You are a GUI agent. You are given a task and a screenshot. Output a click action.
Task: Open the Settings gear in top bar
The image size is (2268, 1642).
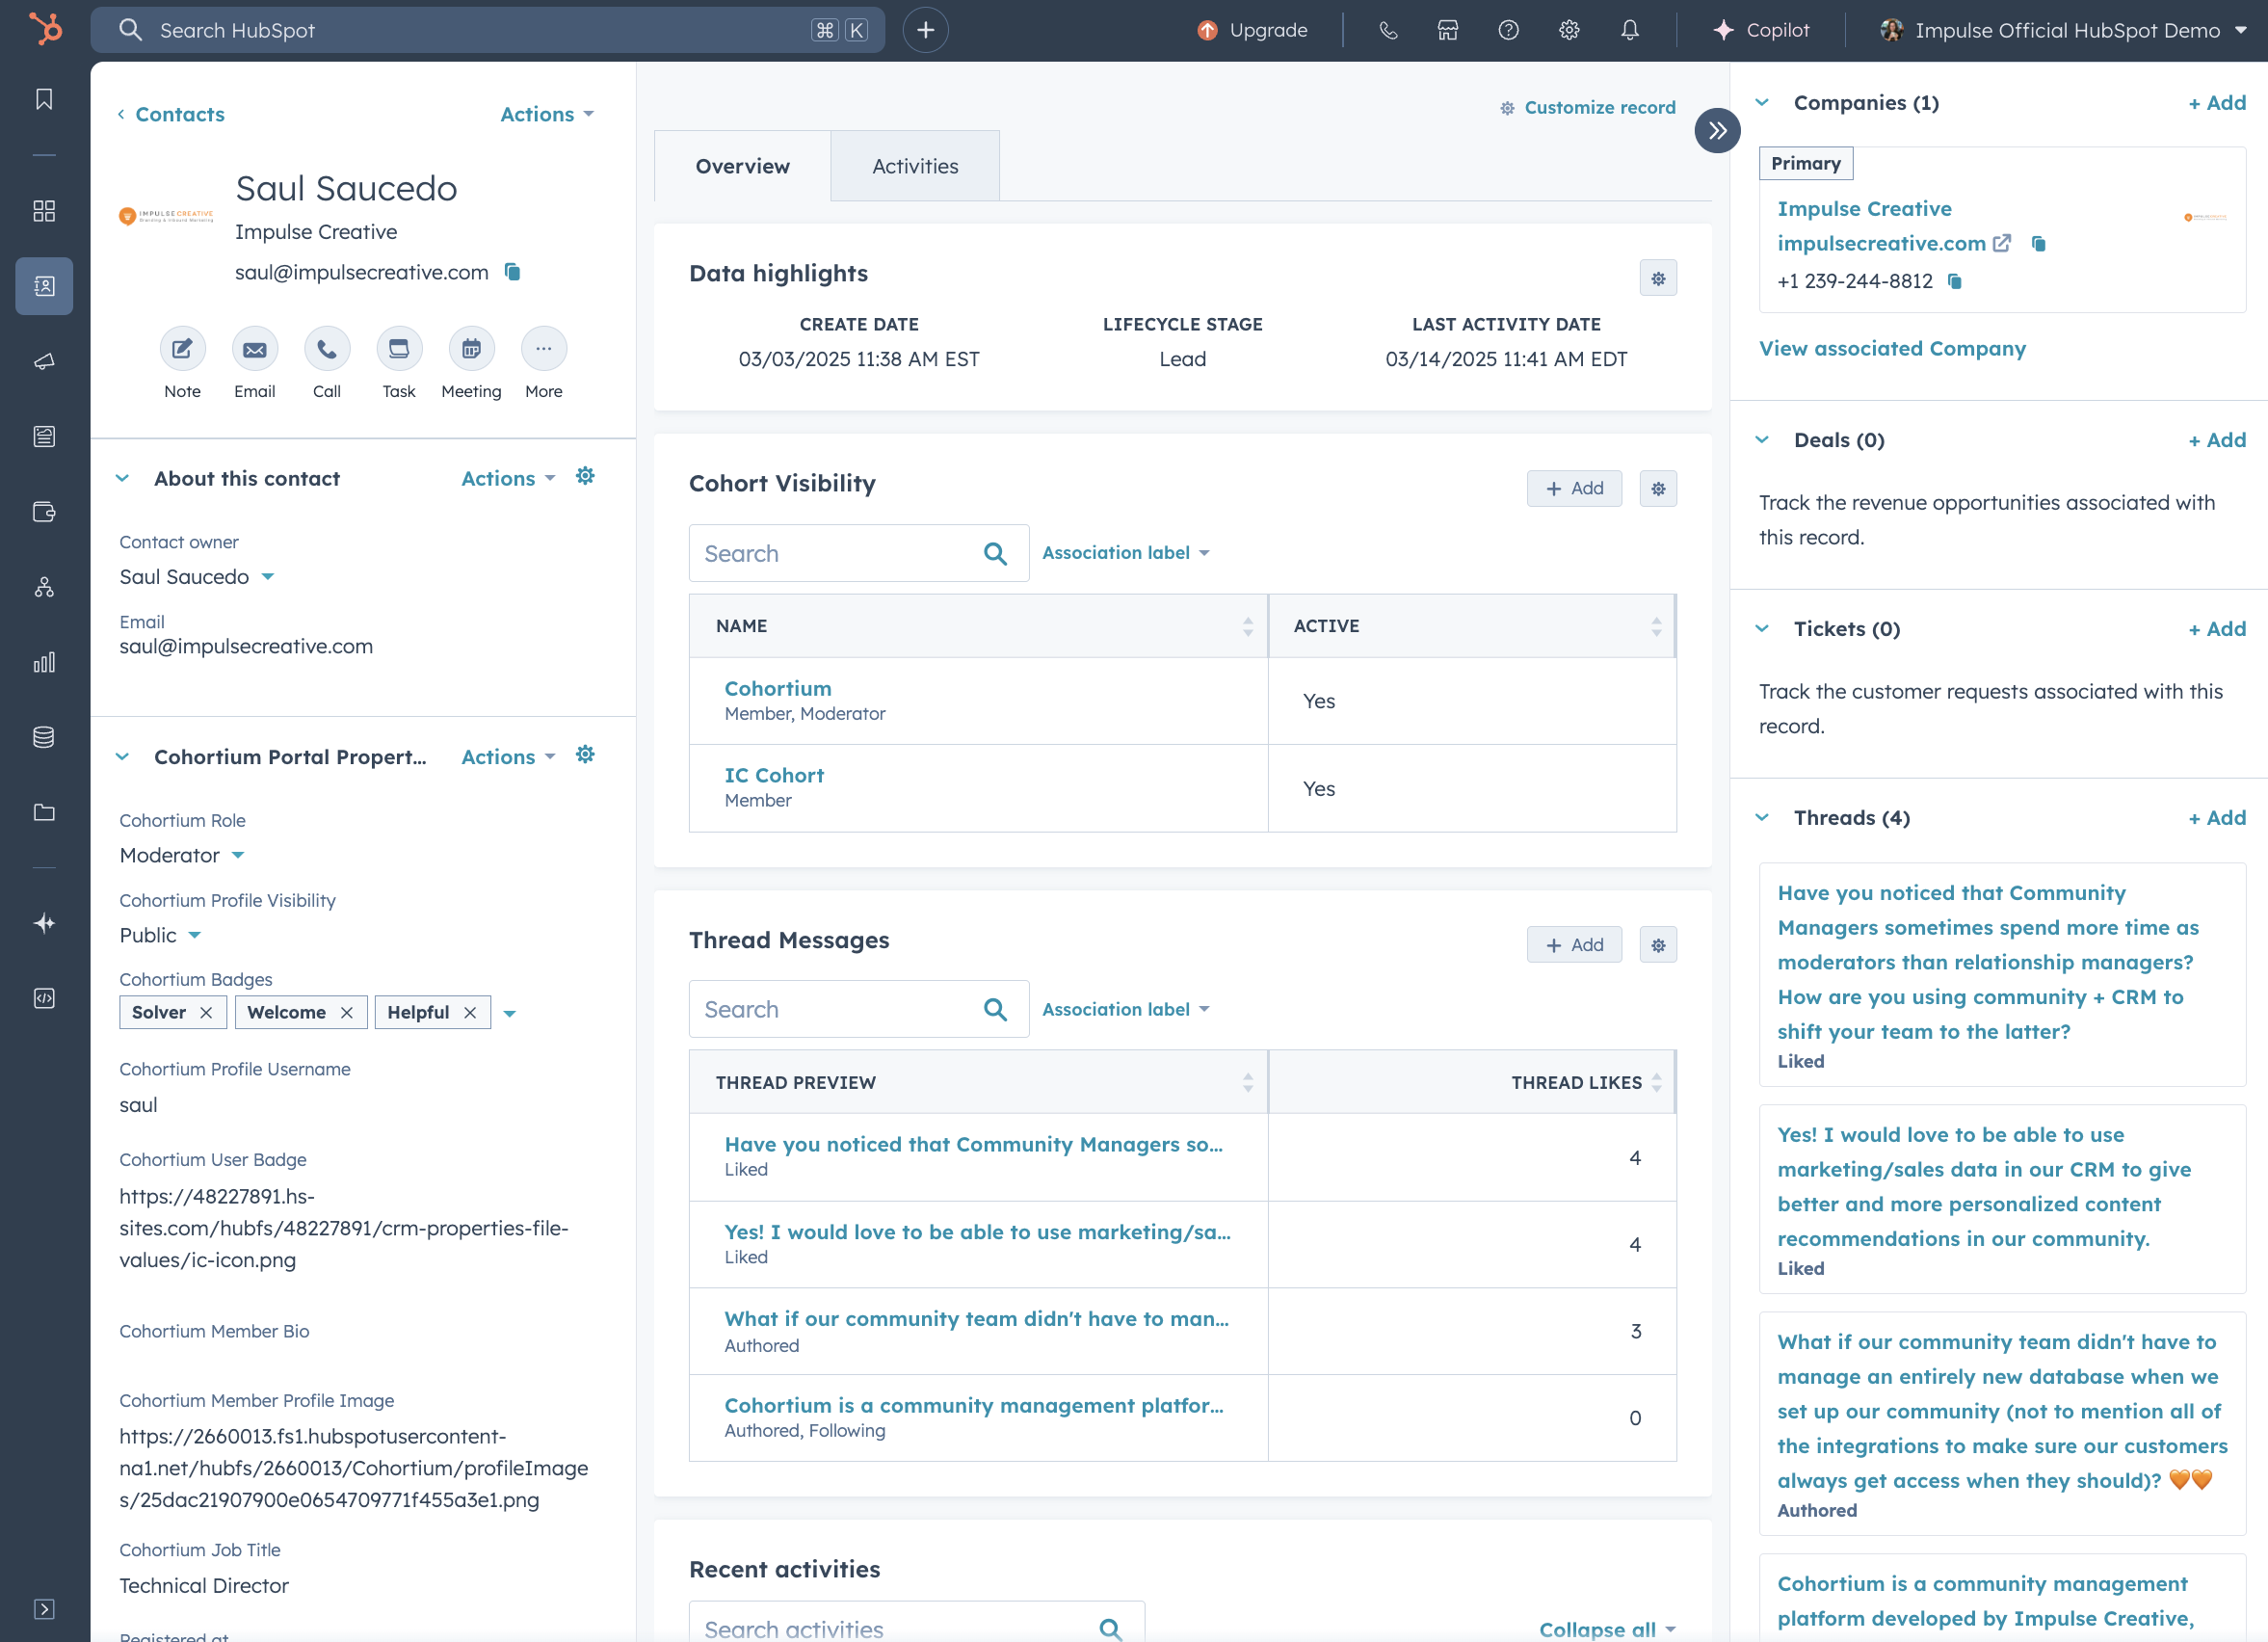click(x=1569, y=30)
